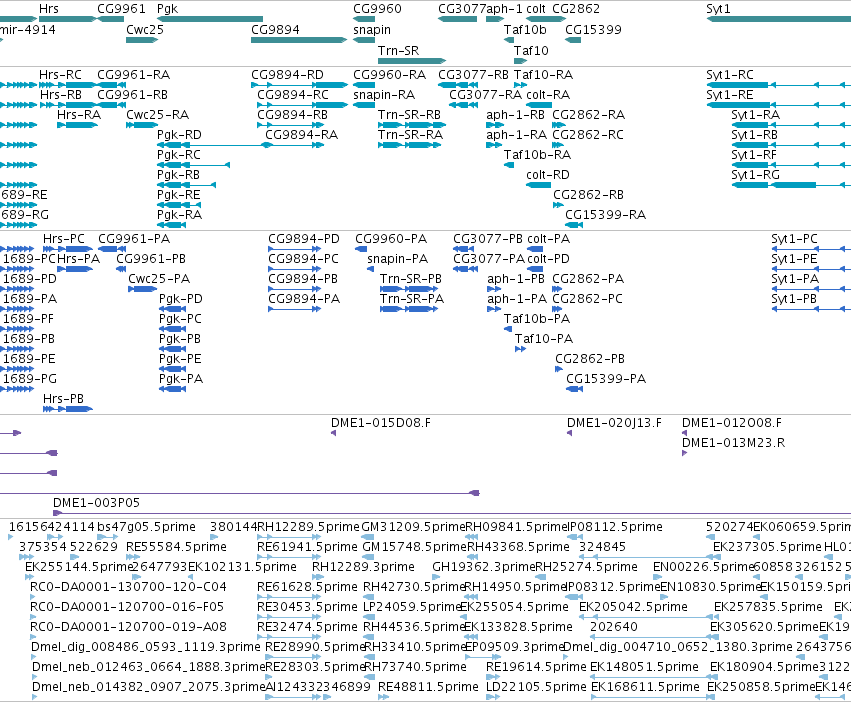Select EST label 324845

[x=602, y=547]
